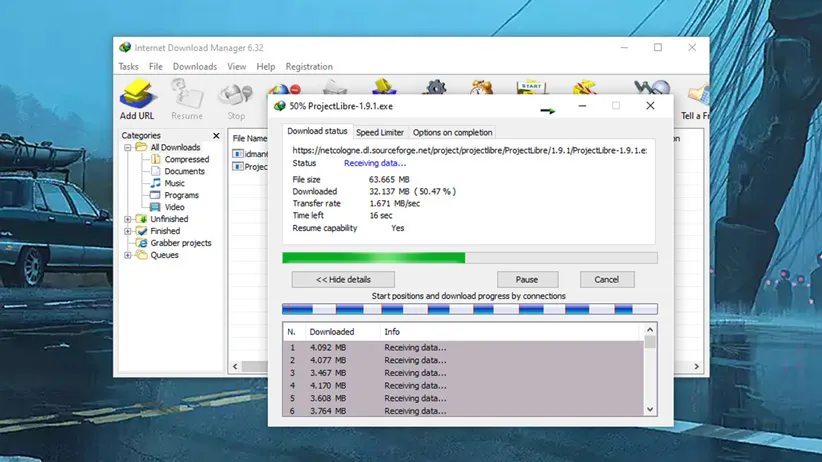
Task: Expand the Unfinished tree node
Action: (x=128, y=219)
